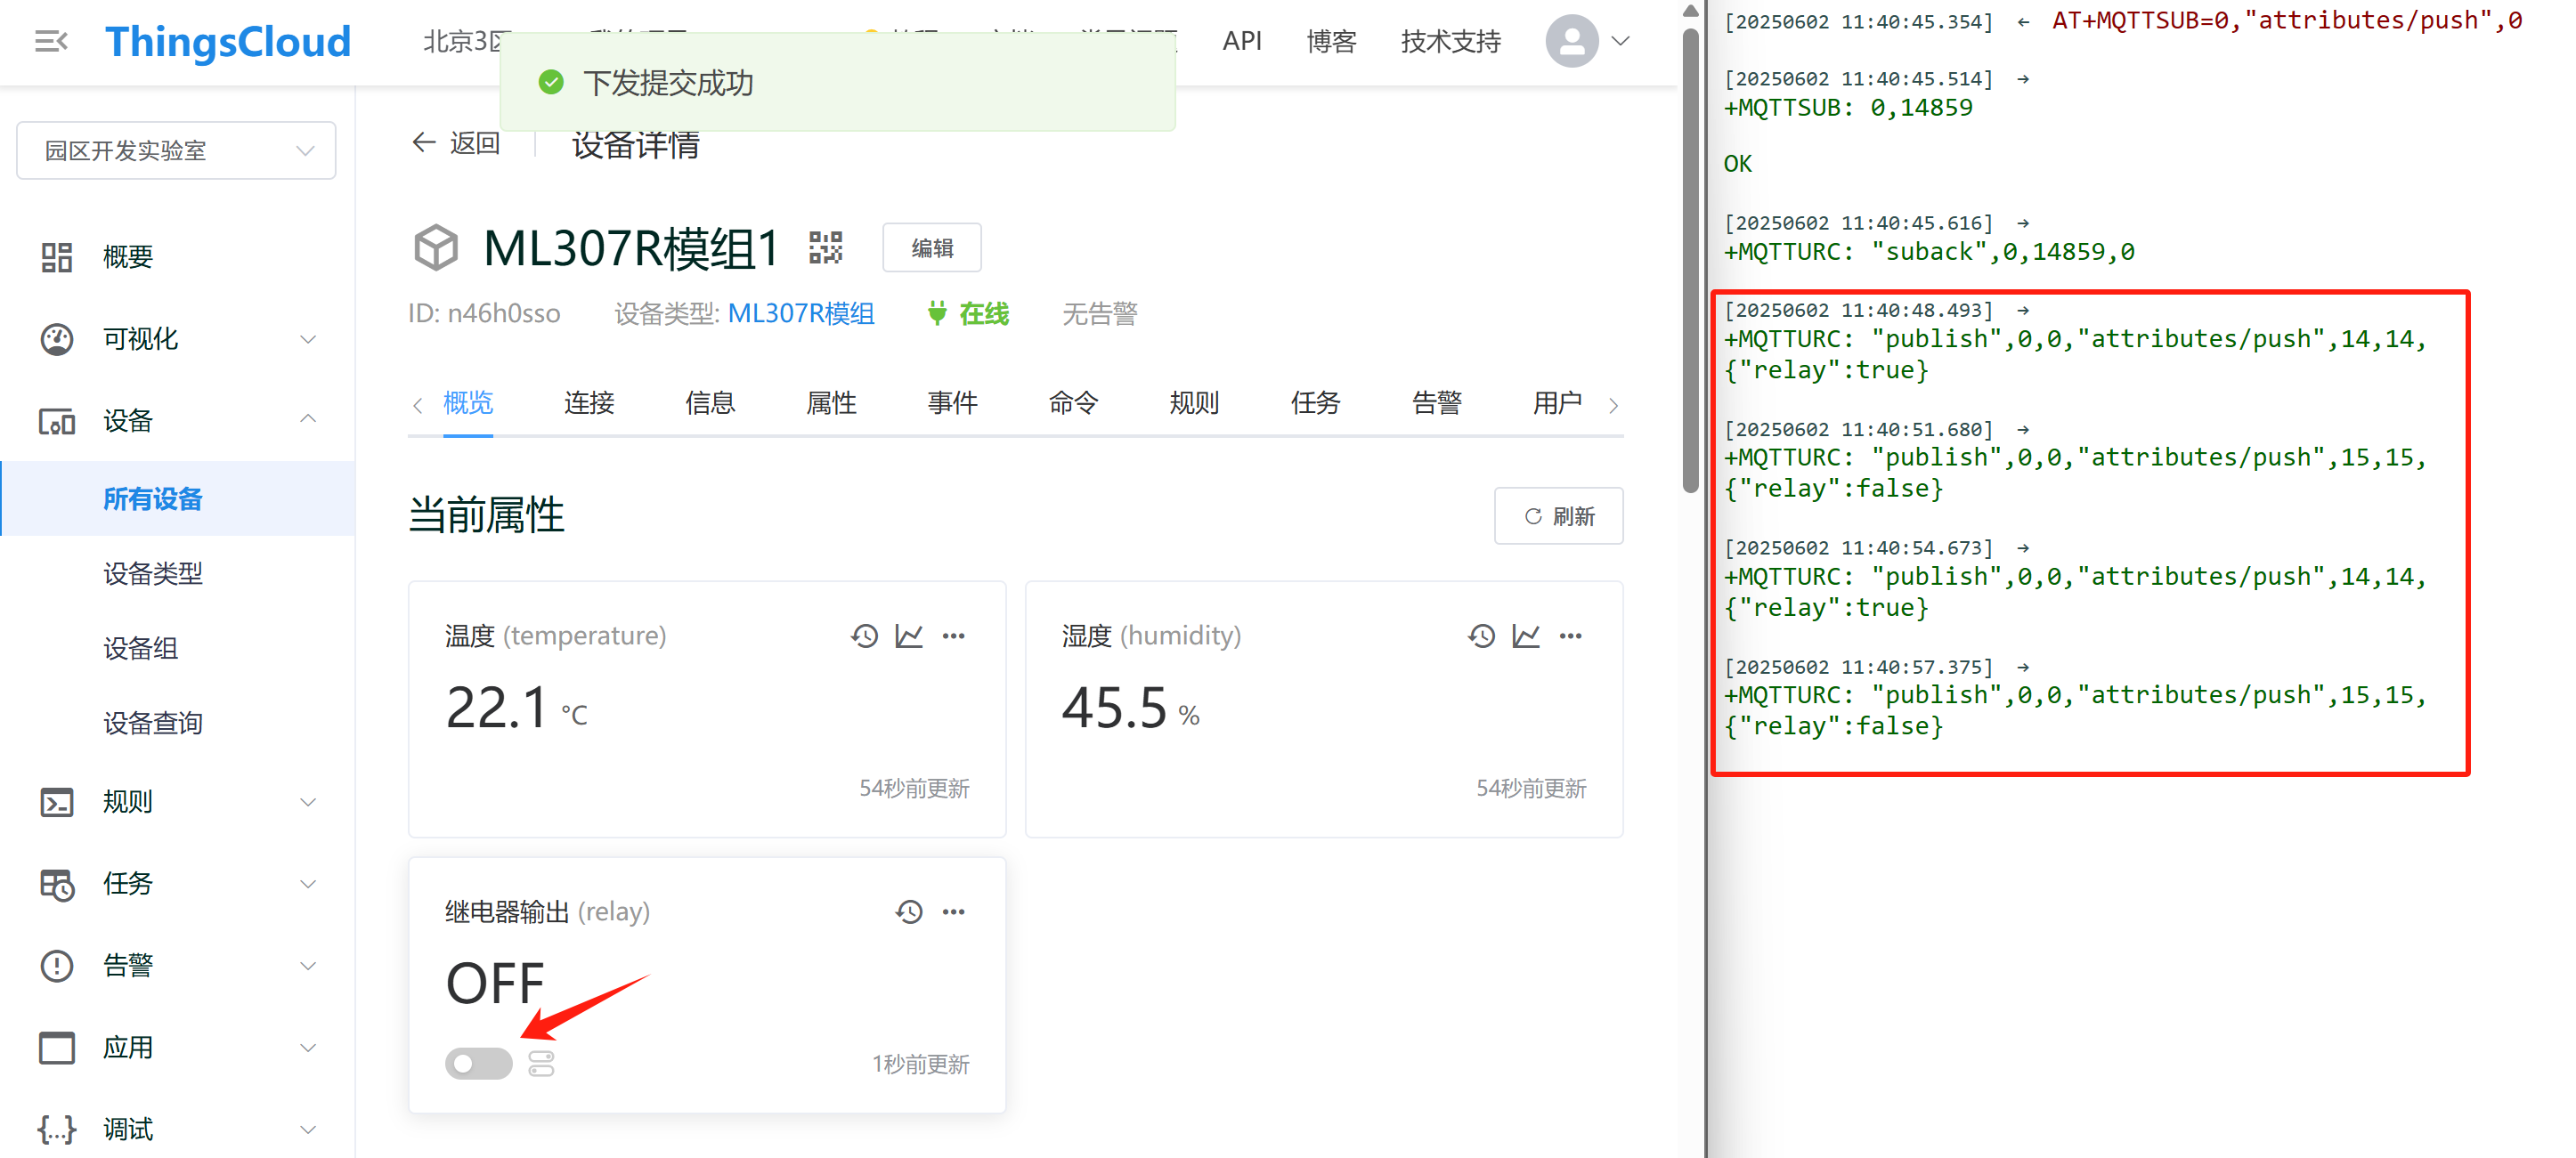
Task: Collapse the 设备 menu chevron
Action: pos(308,419)
